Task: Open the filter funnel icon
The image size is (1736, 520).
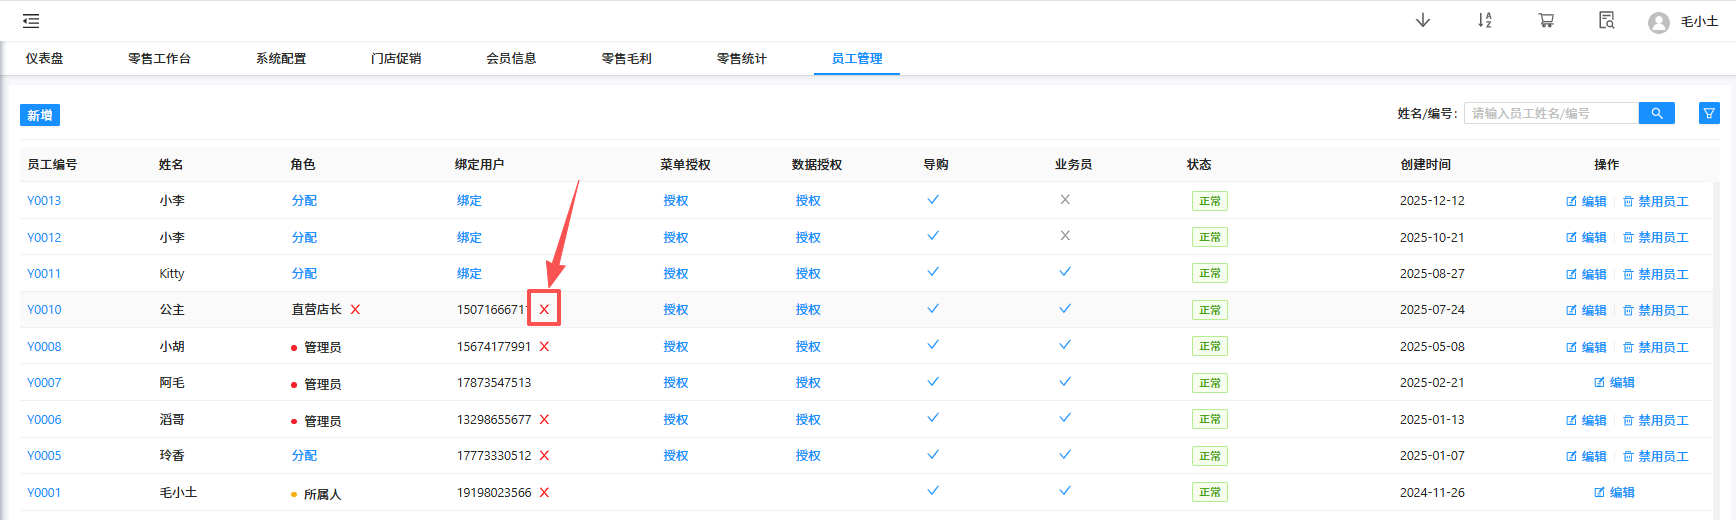Action: pos(1710,113)
